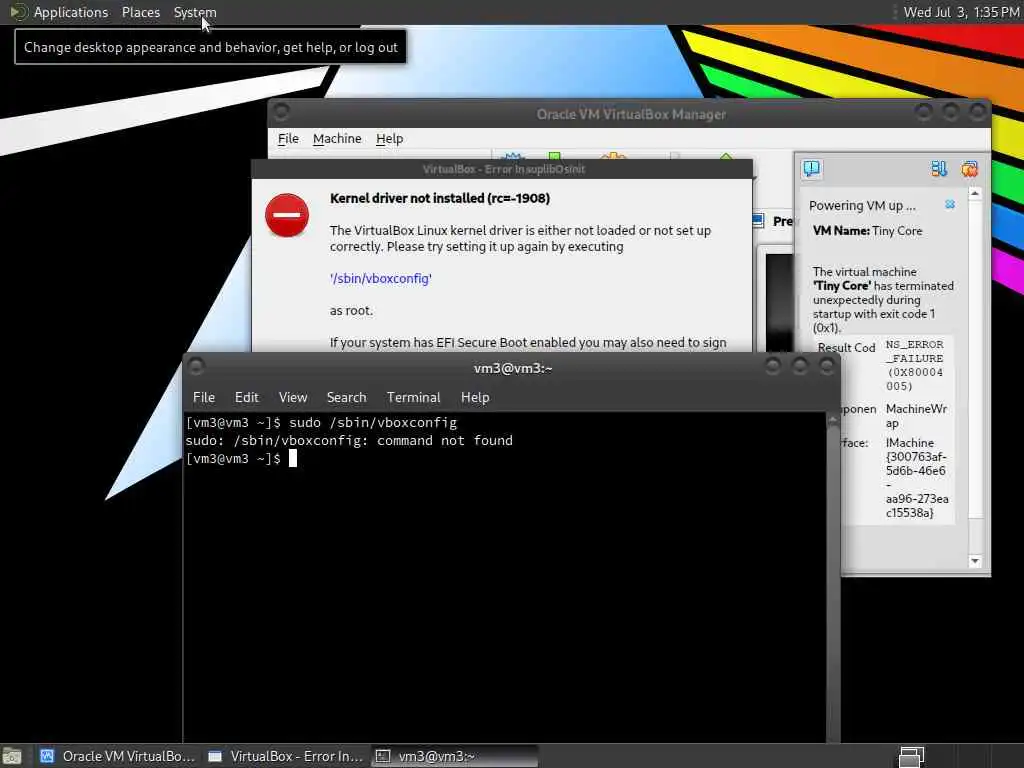Click the delete finished notifications icon
The image size is (1024, 768).
(x=969, y=169)
